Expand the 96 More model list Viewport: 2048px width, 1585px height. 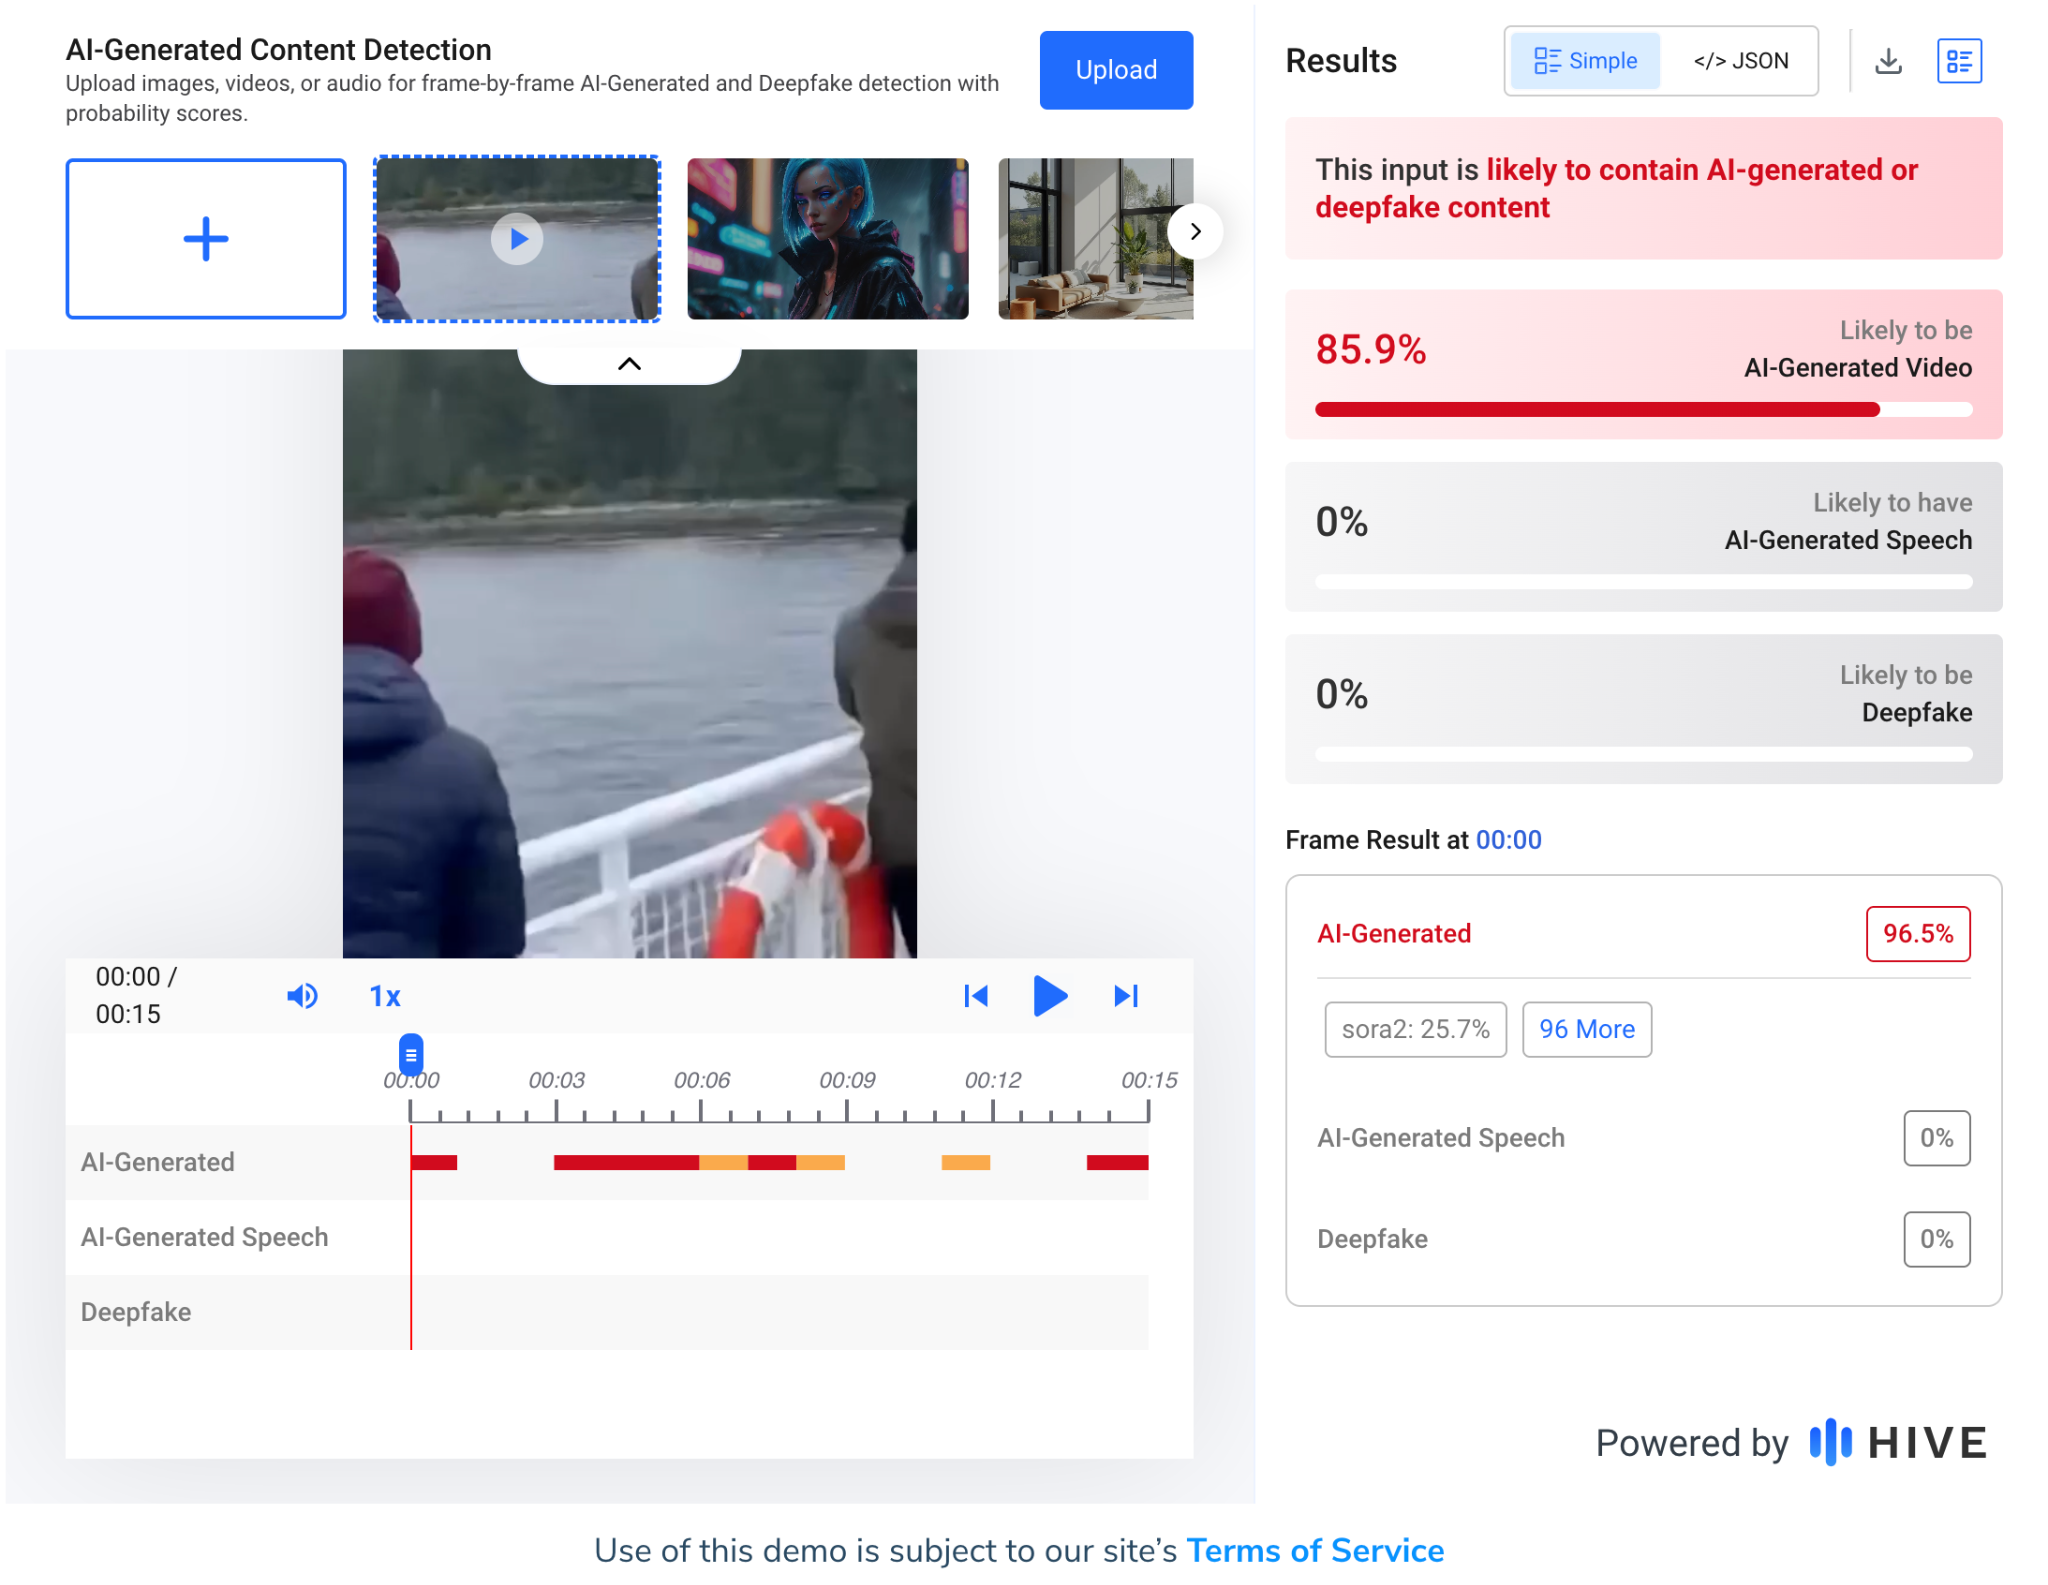pos(1586,1029)
